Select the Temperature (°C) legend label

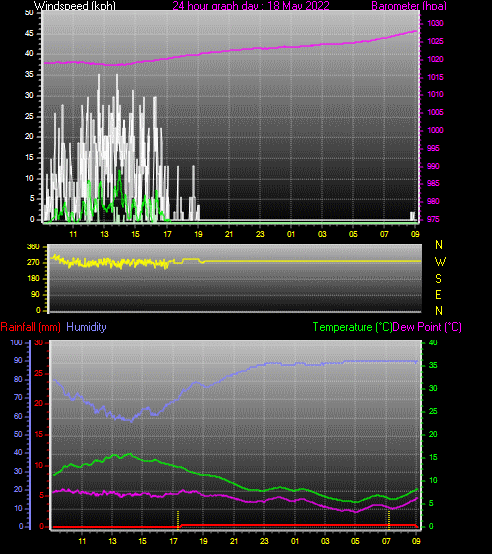click(352, 327)
